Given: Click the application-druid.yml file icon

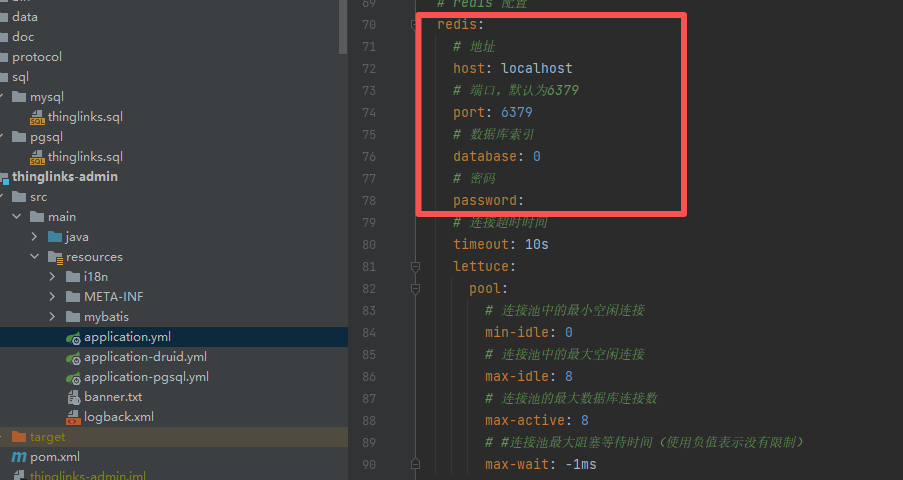Looking at the screenshot, I should (x=73, y=357).
